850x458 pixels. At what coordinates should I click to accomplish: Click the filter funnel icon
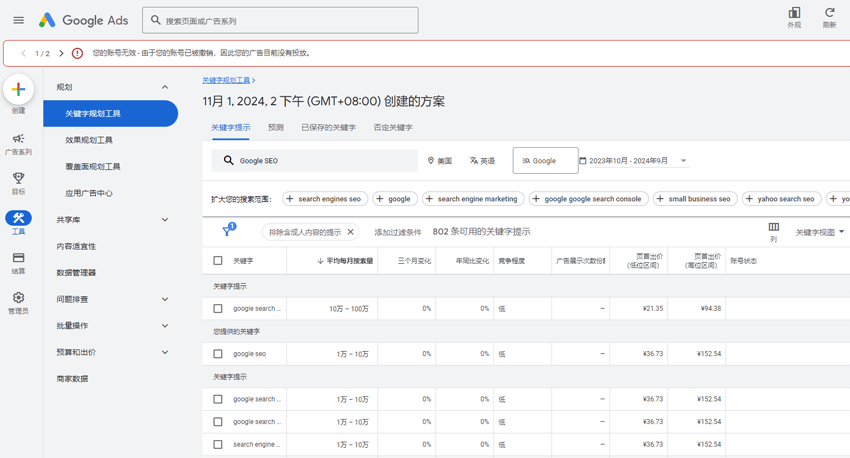pos(227,231)
